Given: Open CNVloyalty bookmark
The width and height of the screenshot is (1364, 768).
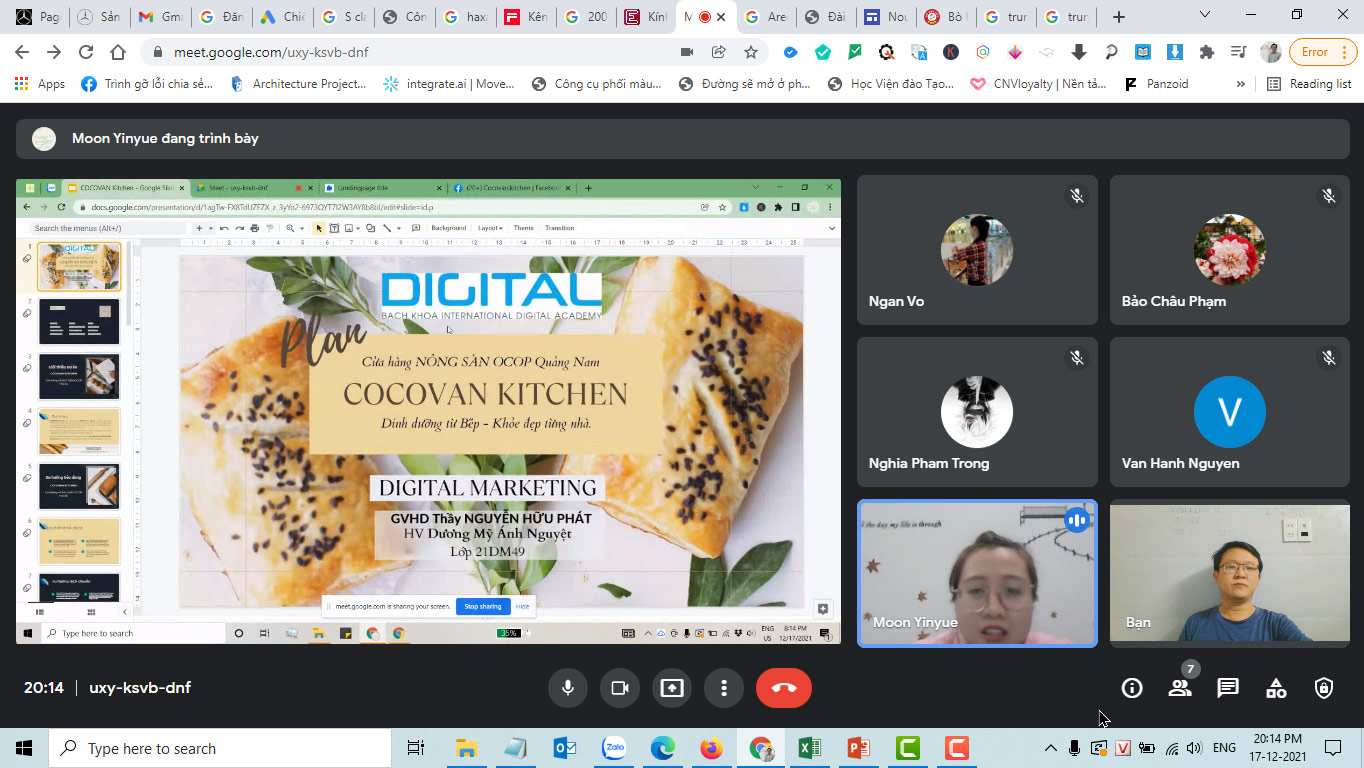Looking at the screenshot, I should (1038, 84).
